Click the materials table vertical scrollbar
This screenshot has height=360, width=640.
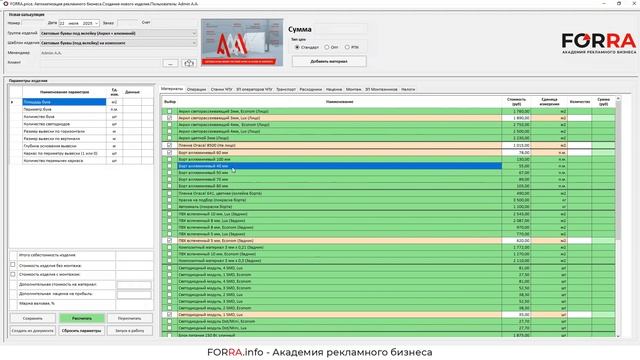pyautogui.click(x=618, y=171)
